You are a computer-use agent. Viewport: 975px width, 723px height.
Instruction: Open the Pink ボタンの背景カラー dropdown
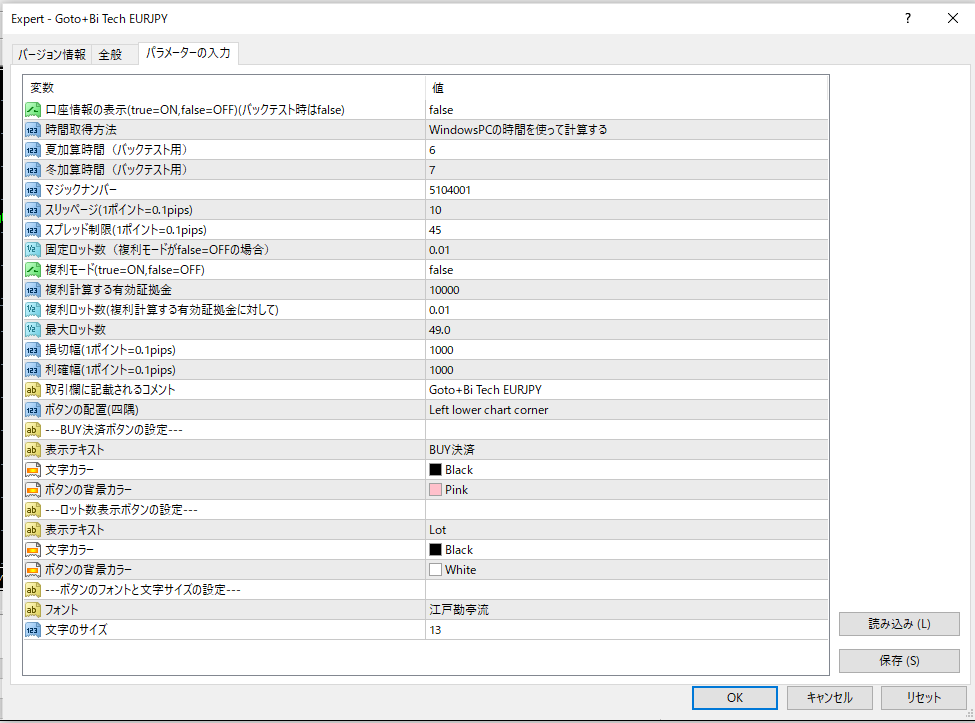(625, 490)
